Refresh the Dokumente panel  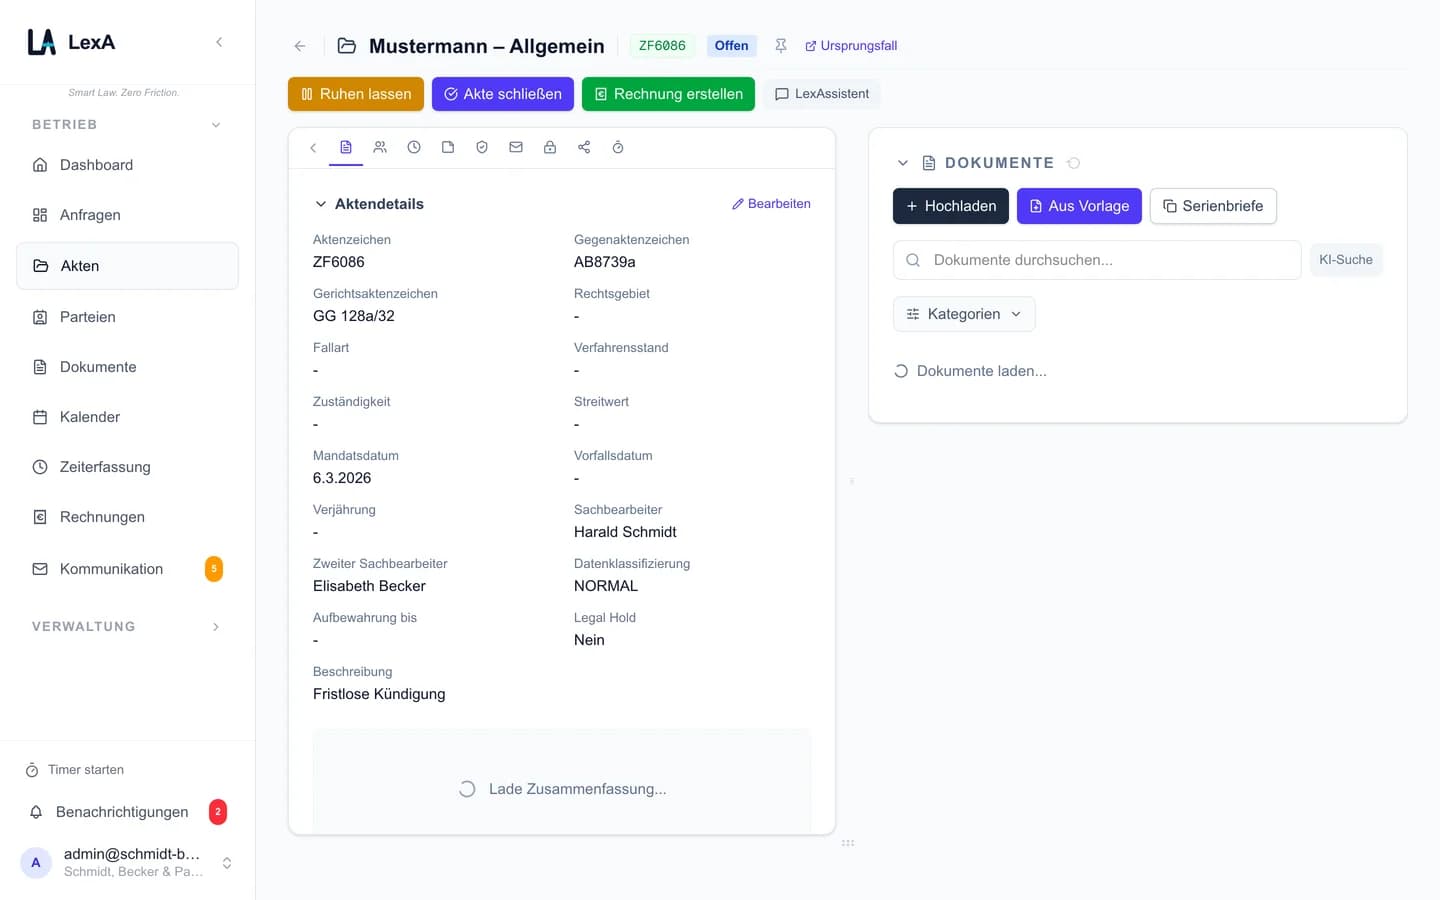click(x=1074, y=163)
